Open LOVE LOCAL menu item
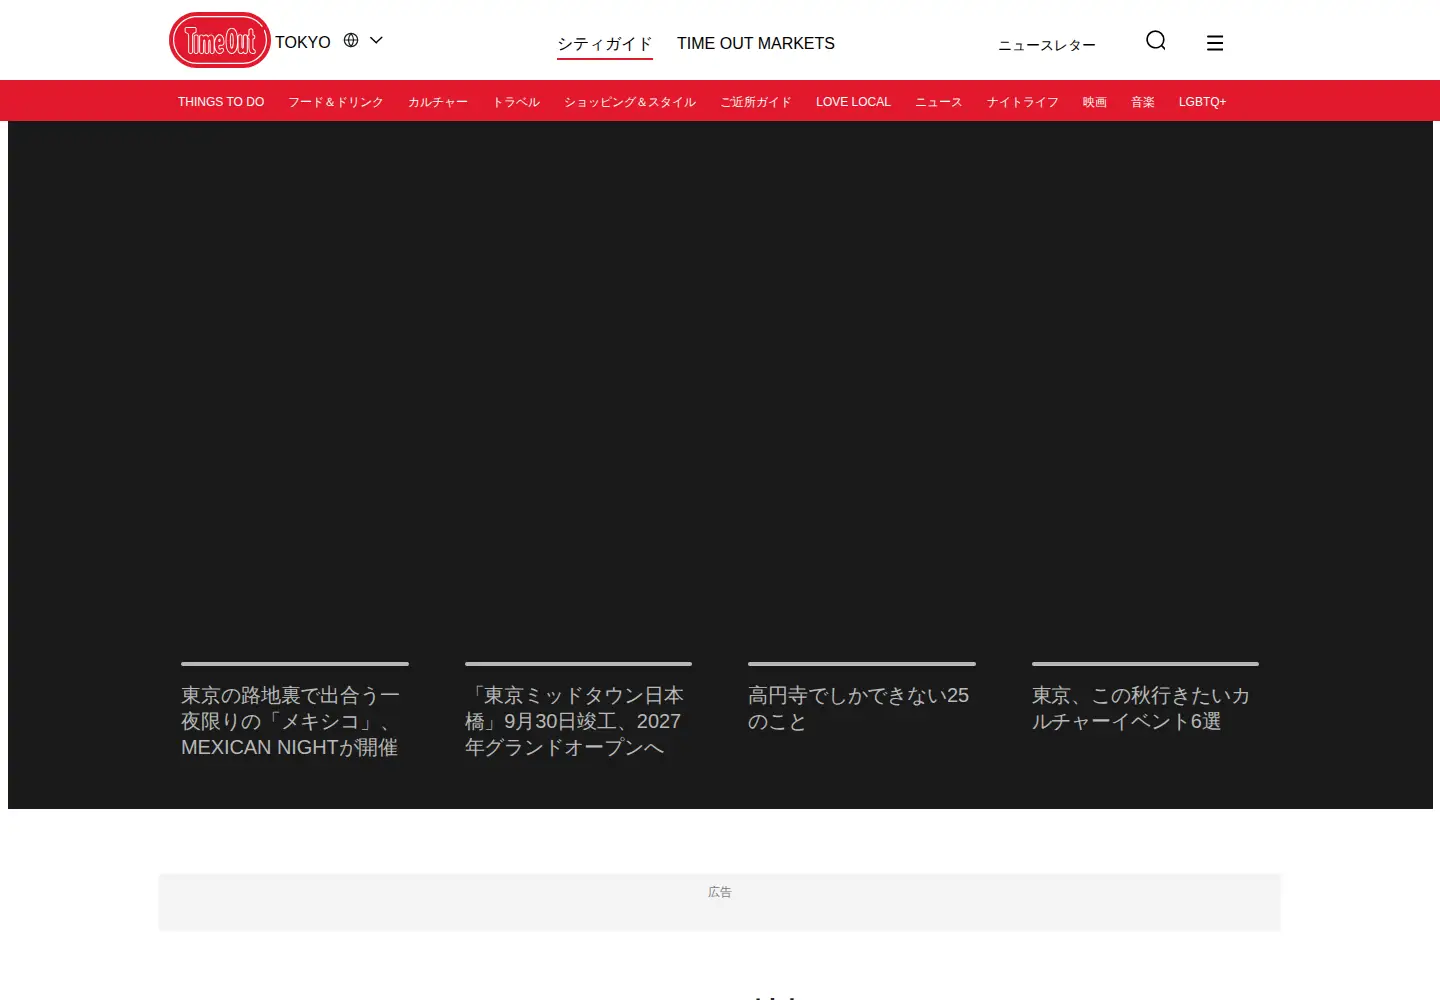Viewport: 1440px width, 1000px height. 853,102
